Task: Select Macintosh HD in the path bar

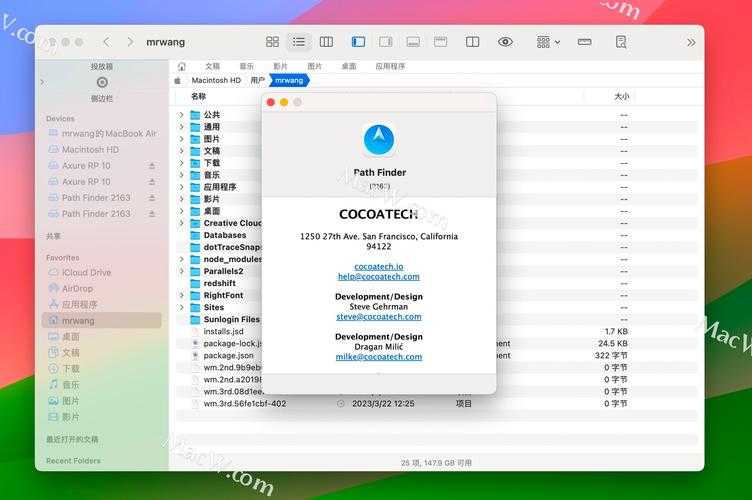Action: 216,81
